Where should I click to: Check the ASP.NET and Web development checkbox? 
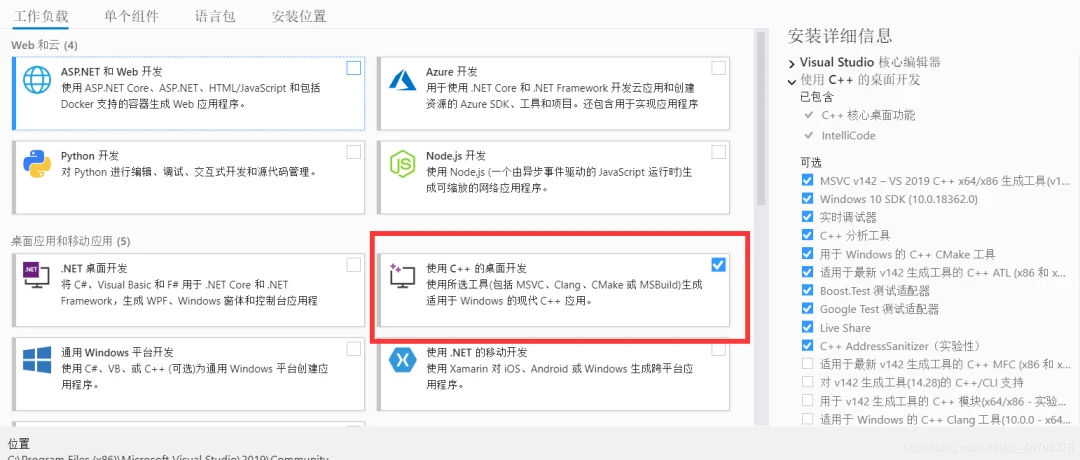(x=353, y=67)
